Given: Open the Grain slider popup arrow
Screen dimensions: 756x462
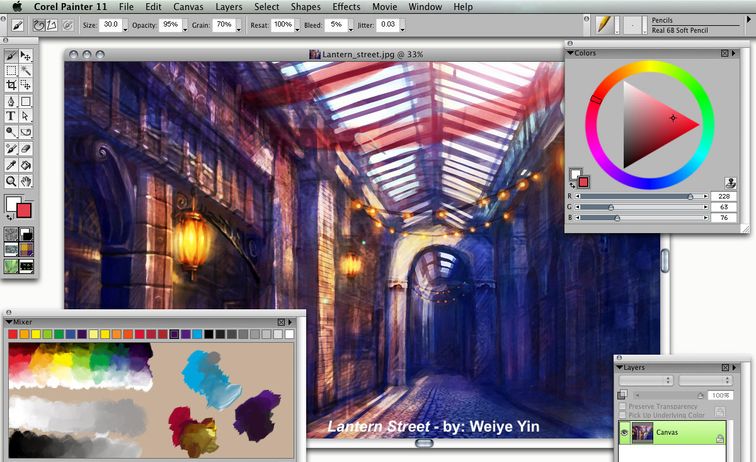Looking at the screenshot, I should (x=238, y=28).
